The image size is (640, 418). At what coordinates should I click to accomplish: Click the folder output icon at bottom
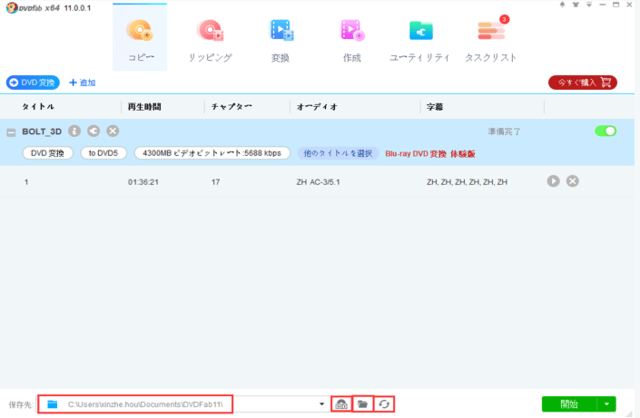pos(363,404)
